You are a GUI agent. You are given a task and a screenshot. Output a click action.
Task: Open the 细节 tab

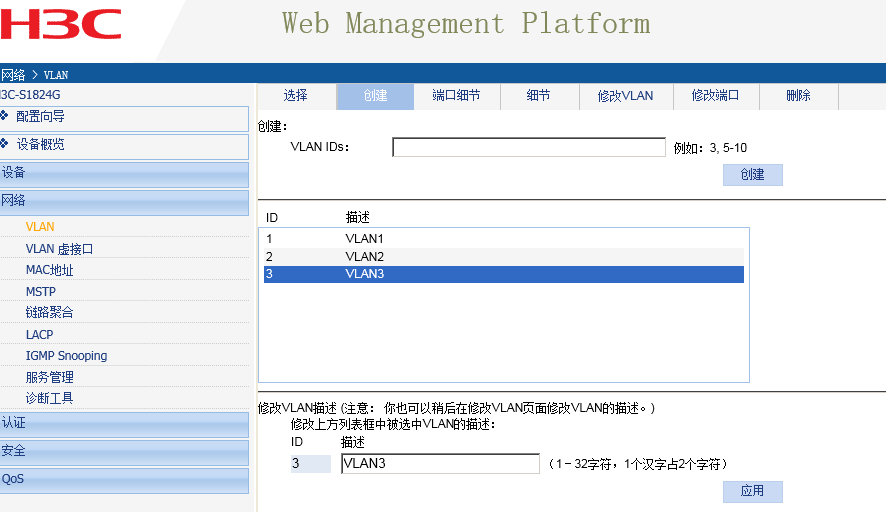[538, 96]
